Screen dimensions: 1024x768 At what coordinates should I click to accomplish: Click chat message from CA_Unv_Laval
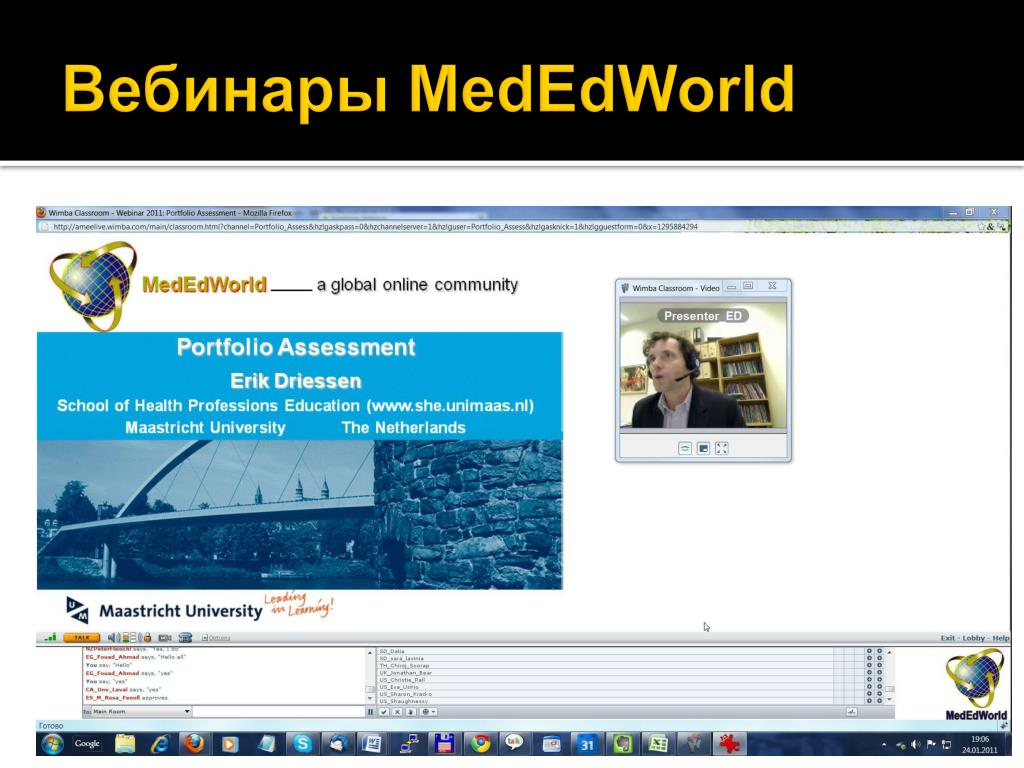coord(123,690)
